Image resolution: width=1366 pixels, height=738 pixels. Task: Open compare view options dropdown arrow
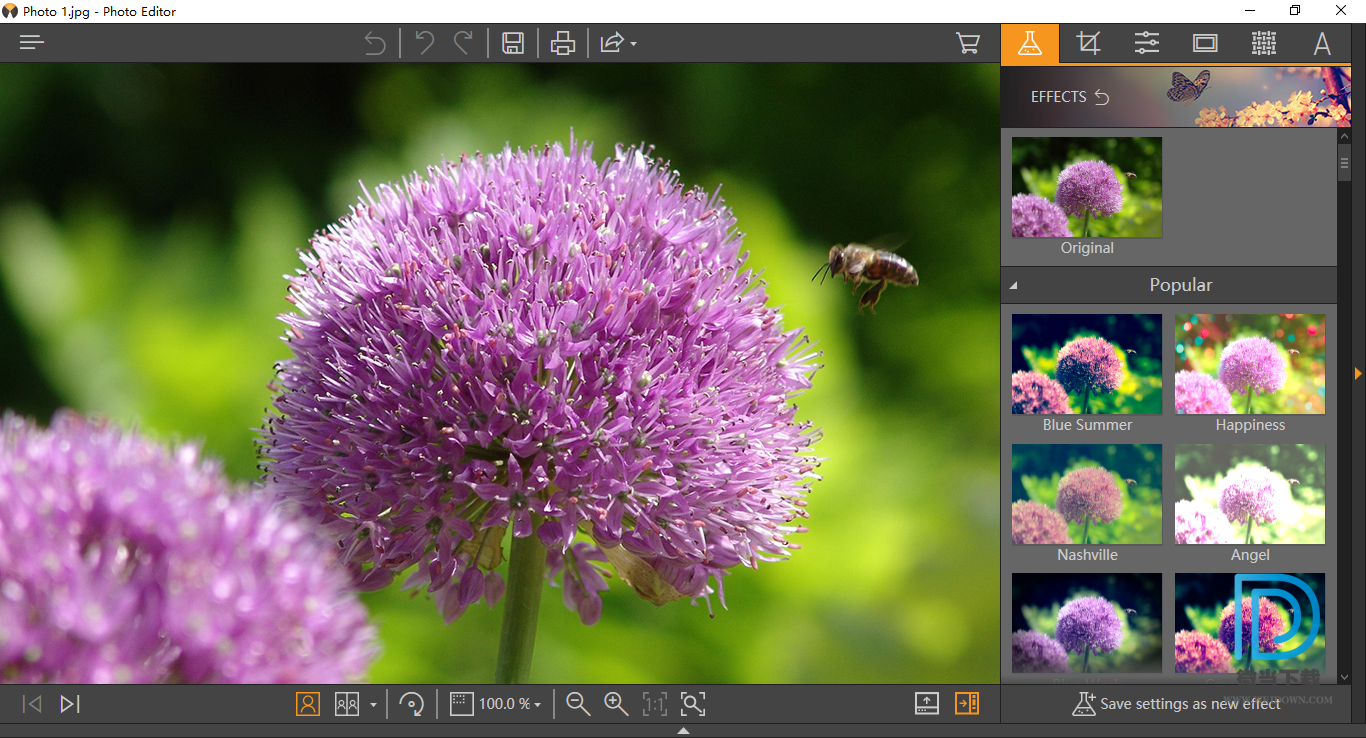click(373, 705)
